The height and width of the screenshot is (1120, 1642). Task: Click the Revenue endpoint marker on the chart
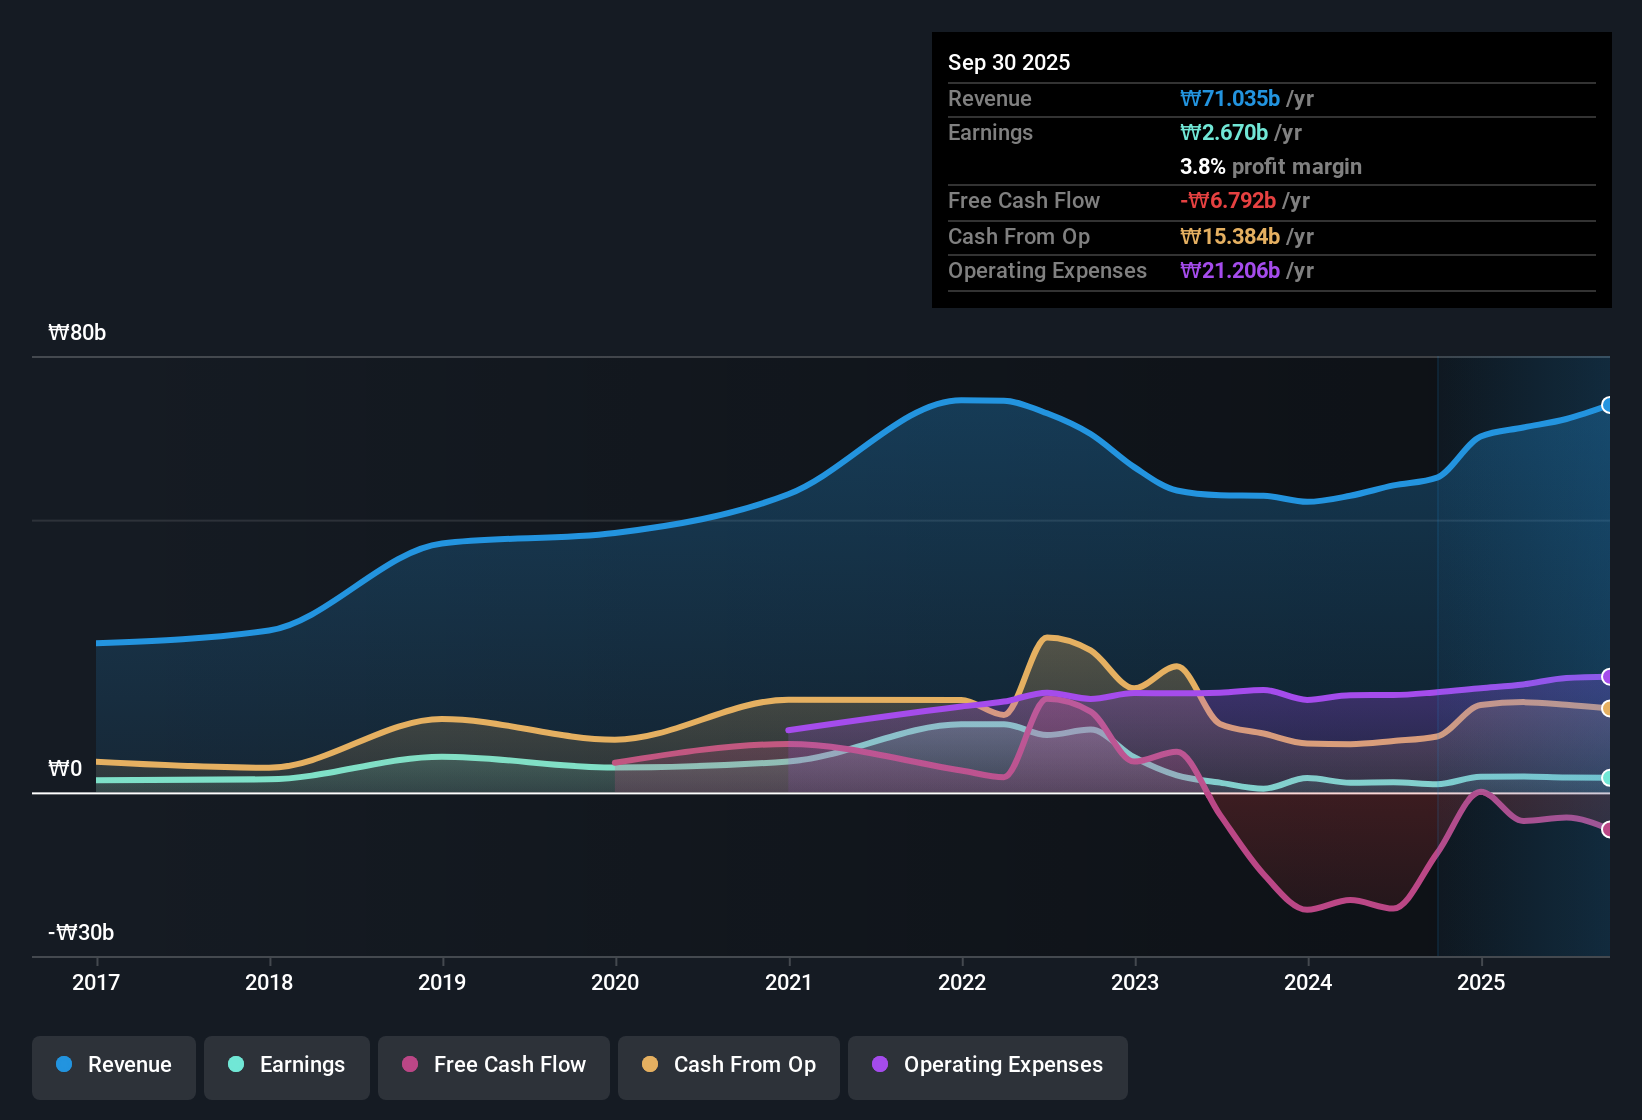pyautogui.click(x=1608, y=405)
